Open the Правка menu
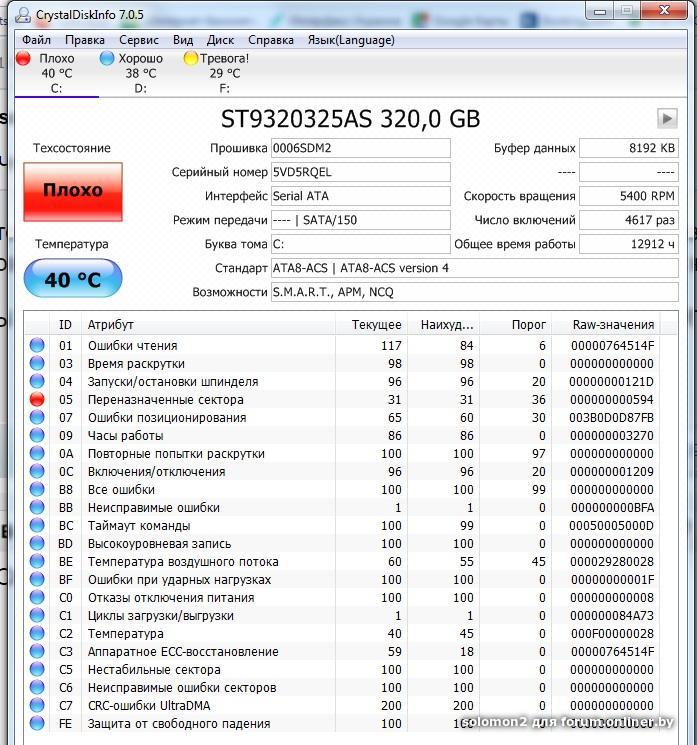This screenshot has height=745, width=697. click(x=85, y=40)
